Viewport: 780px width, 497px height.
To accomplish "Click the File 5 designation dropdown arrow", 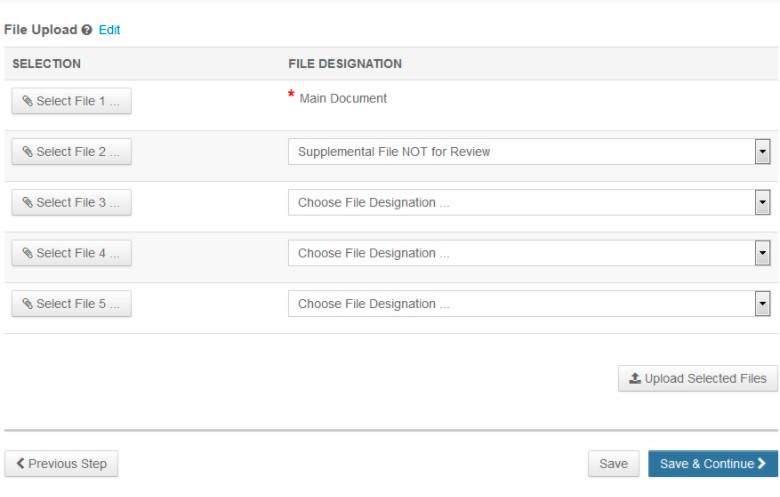I will click(x=762, y=304).
